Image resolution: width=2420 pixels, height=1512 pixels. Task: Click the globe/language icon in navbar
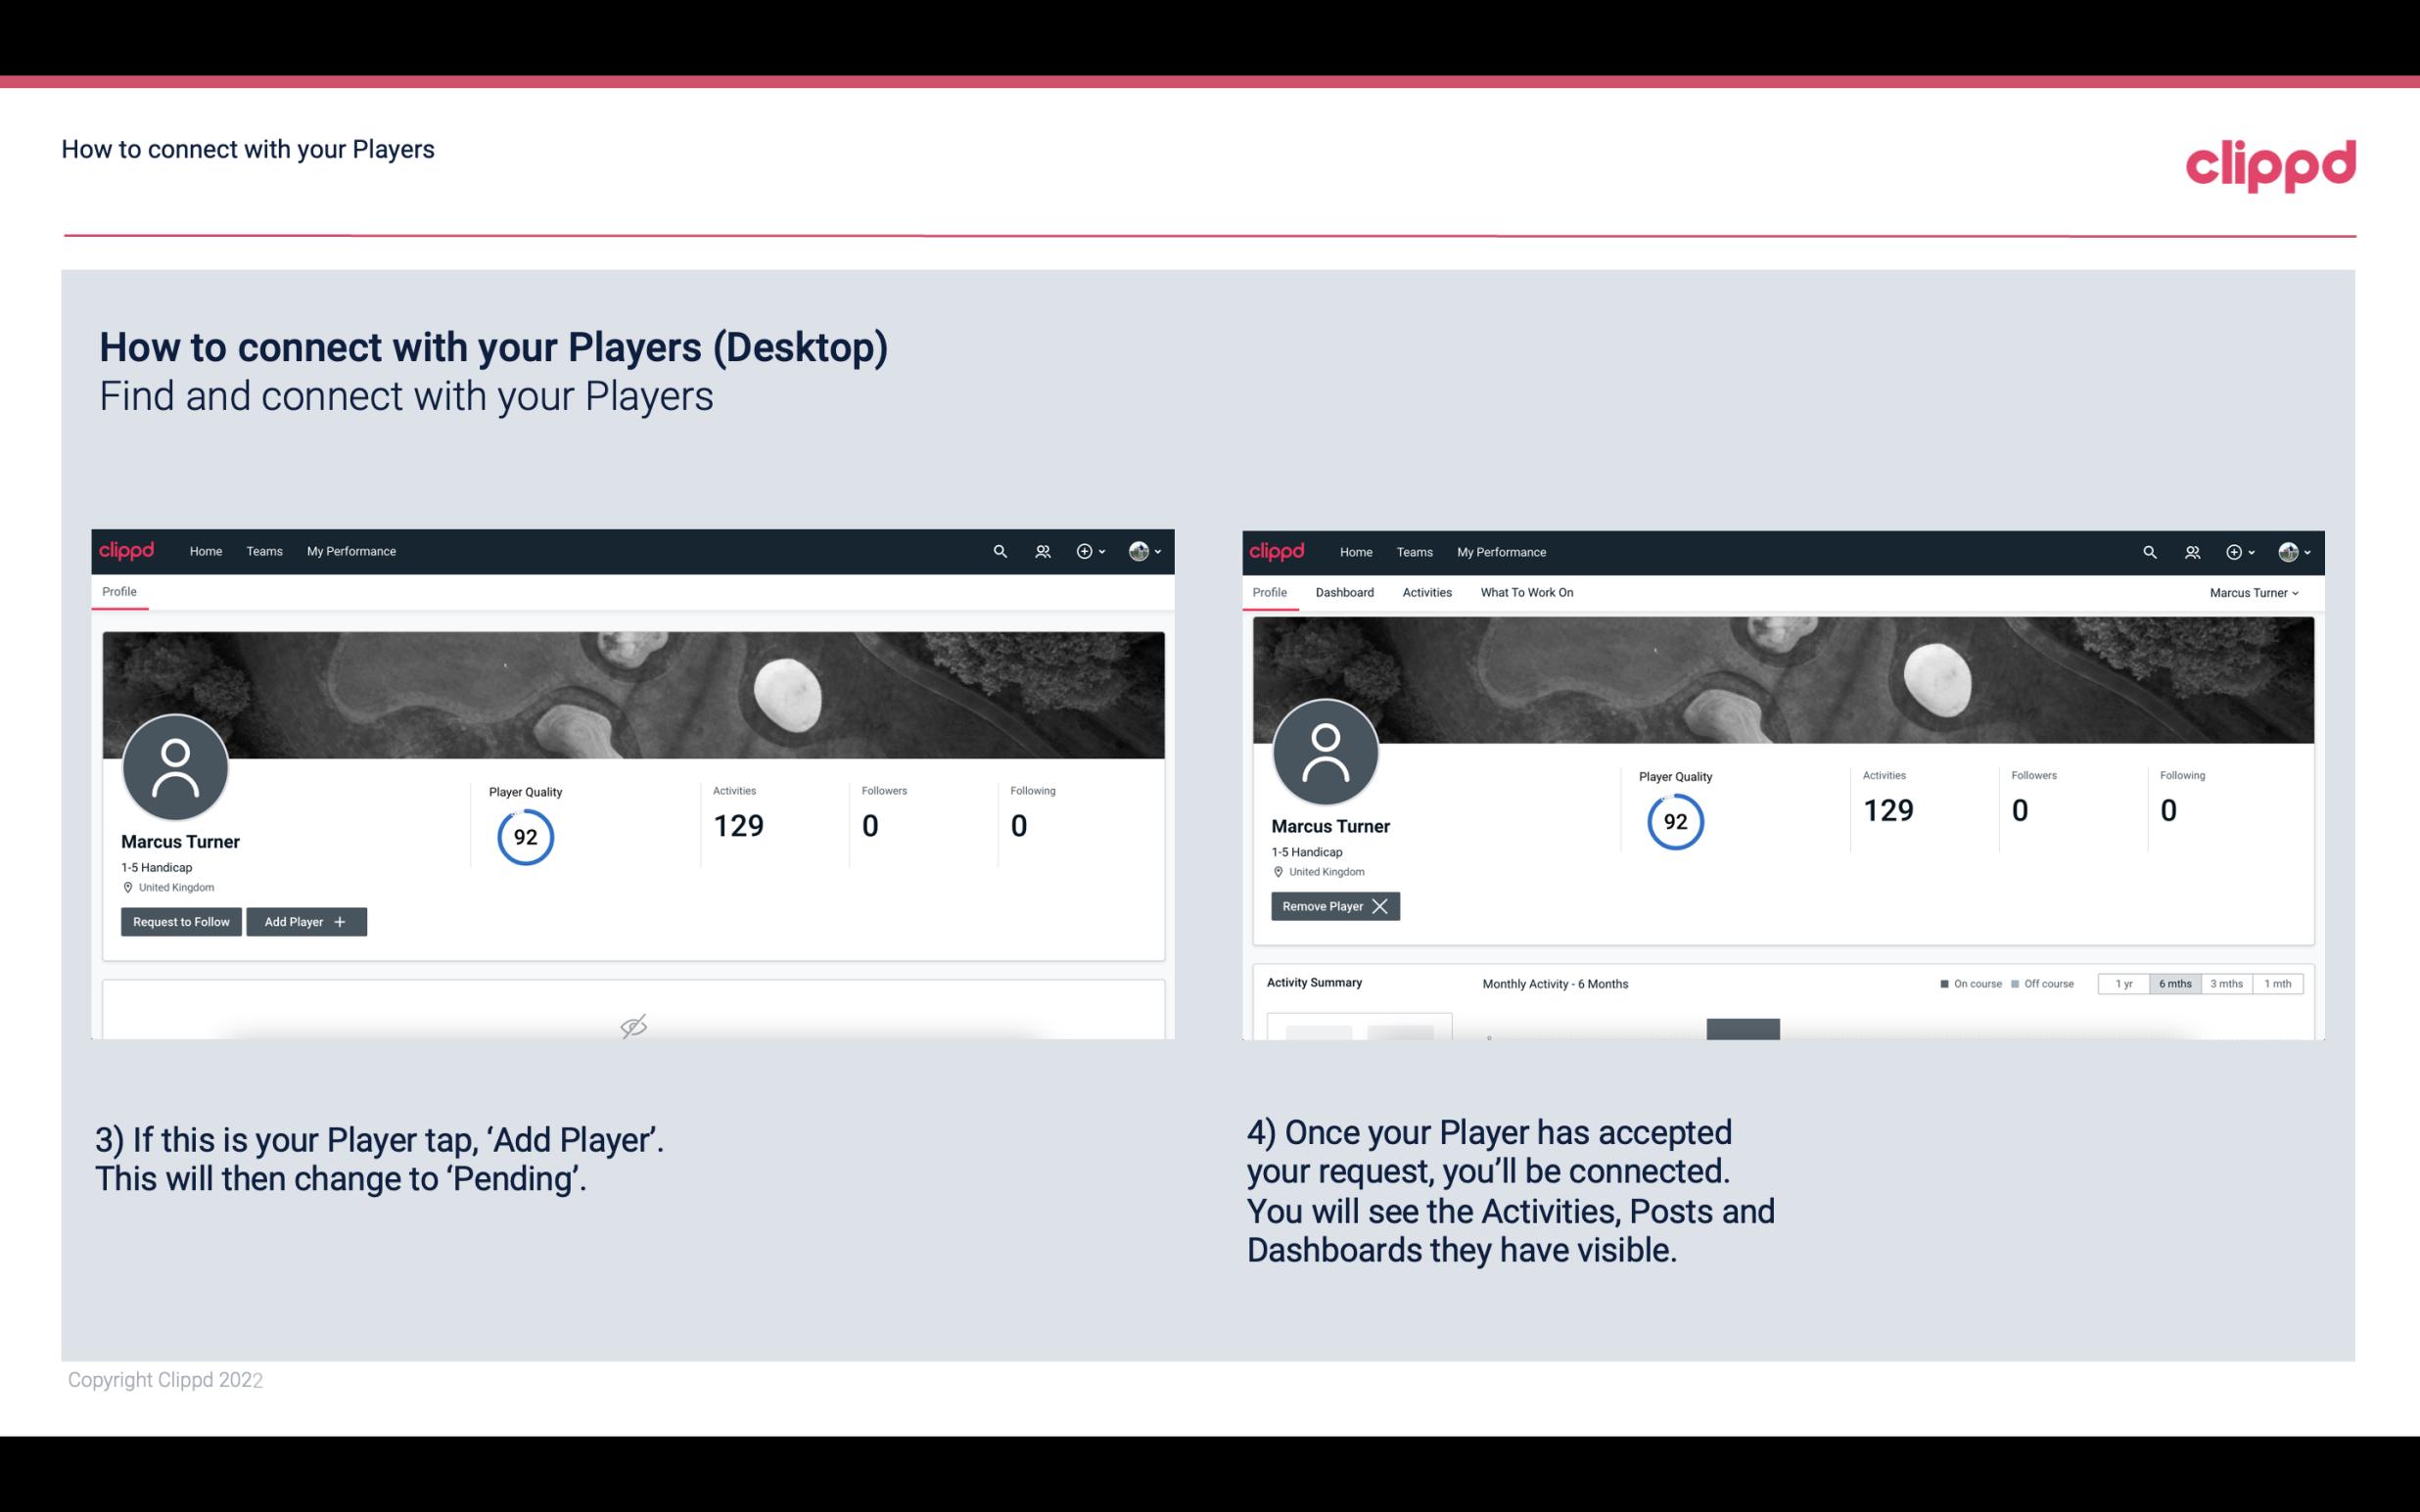[x=1138, y=550]
